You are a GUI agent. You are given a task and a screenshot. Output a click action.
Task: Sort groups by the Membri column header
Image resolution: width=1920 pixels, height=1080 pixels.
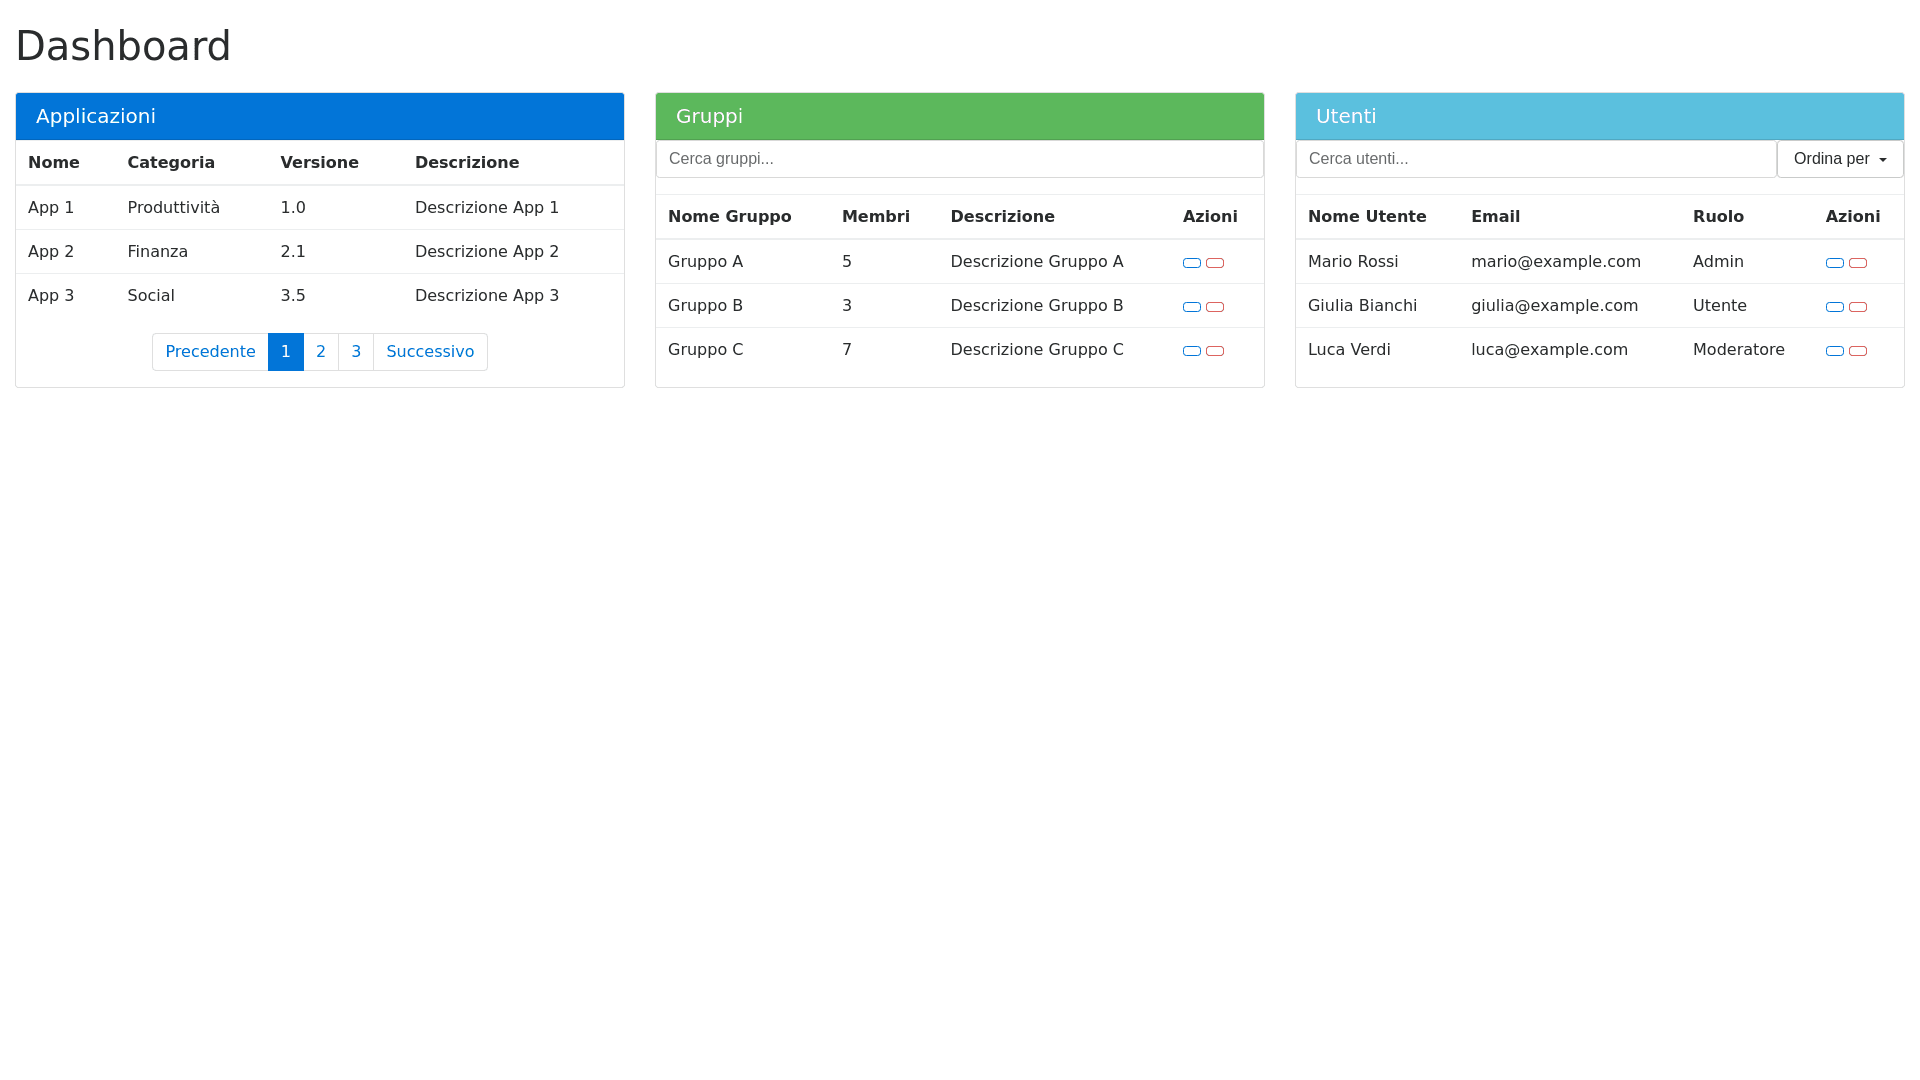pos(875,216)
